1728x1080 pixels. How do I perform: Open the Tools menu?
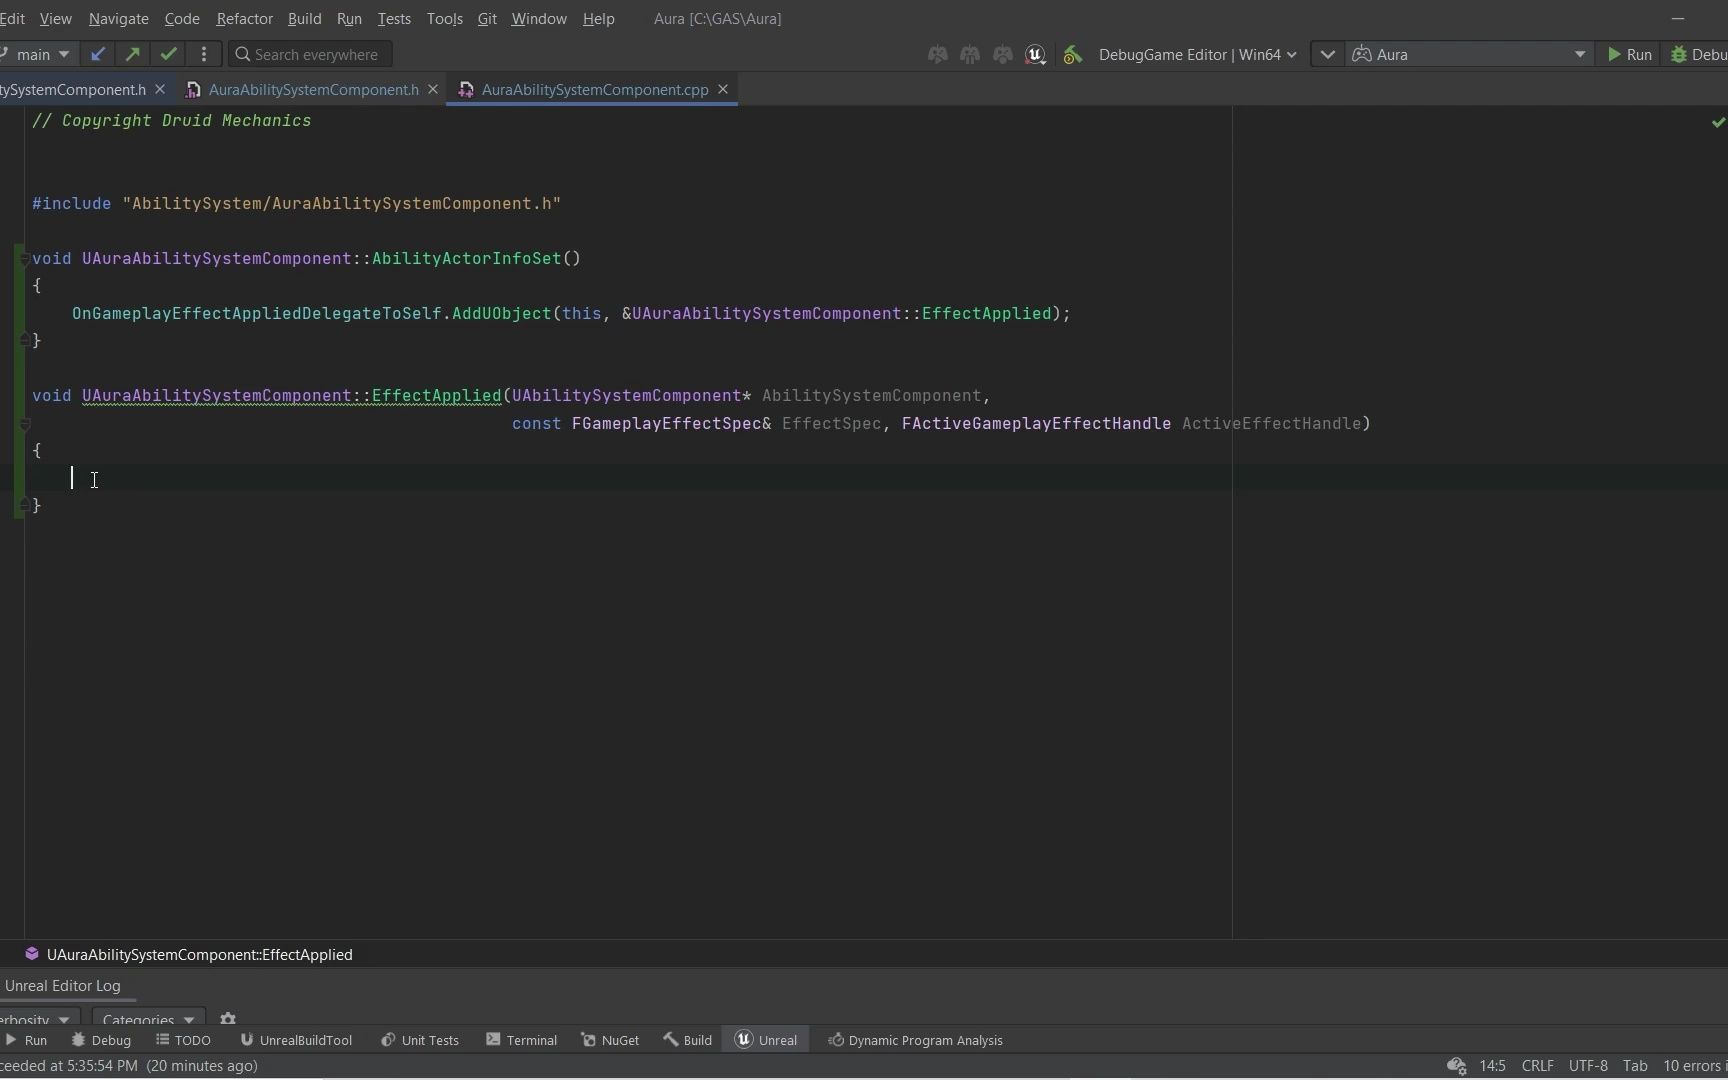click(444, 19)
